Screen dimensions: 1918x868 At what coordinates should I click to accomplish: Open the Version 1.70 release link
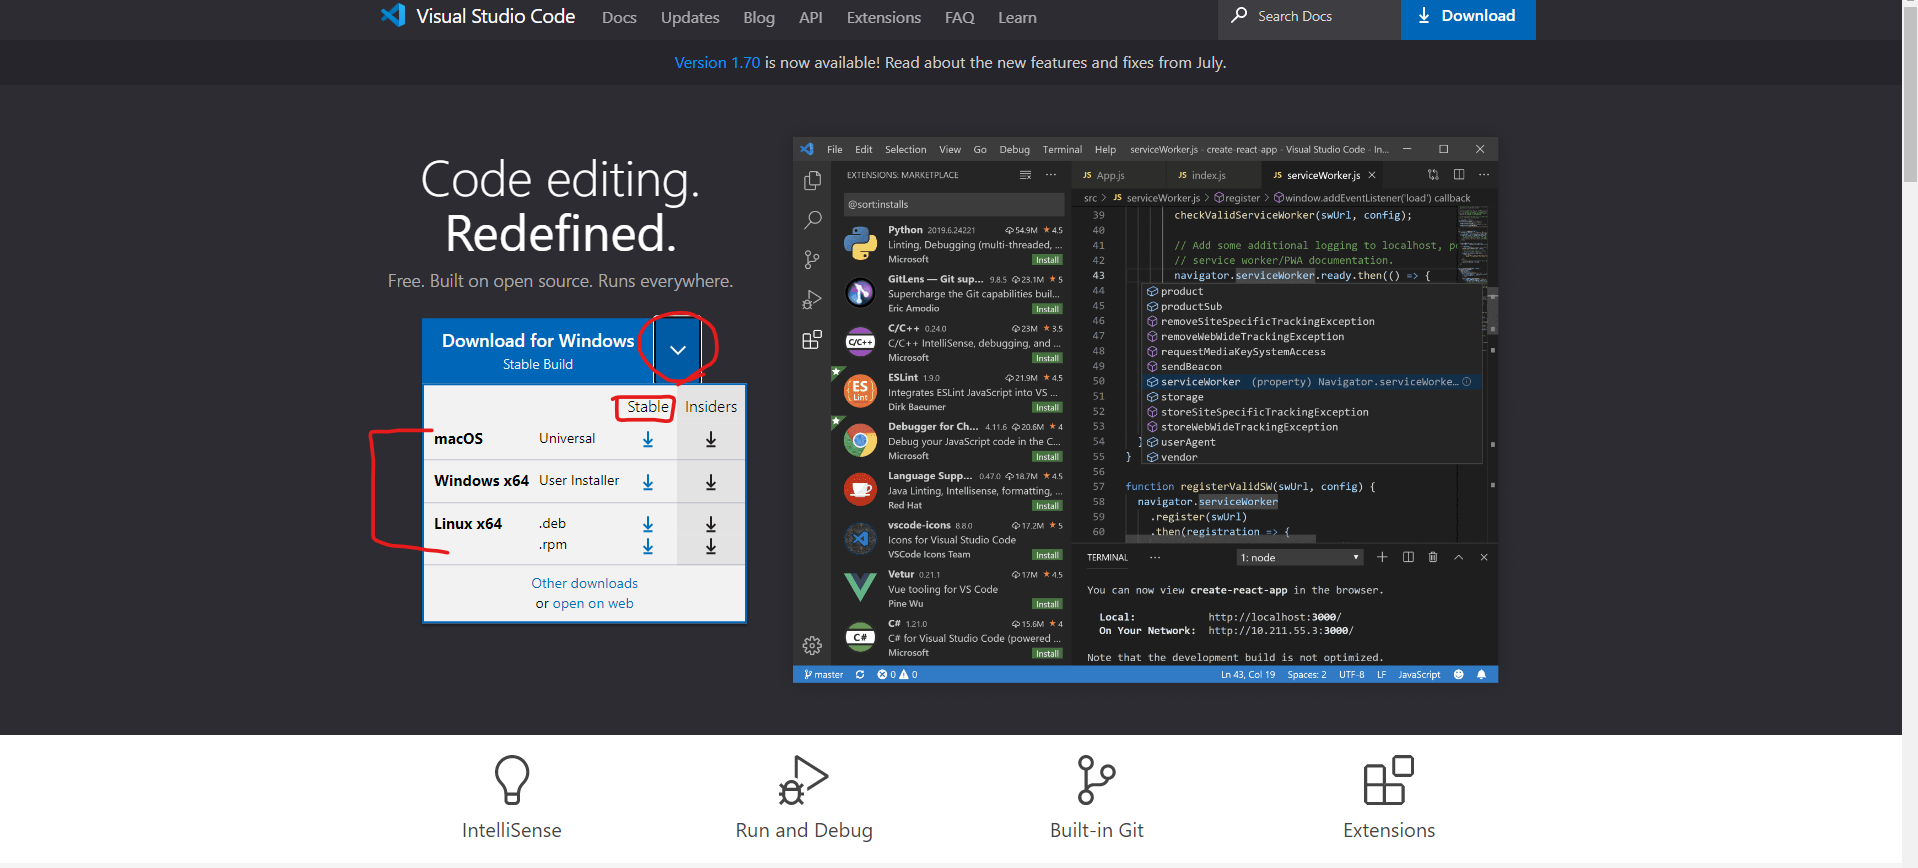[x=717, y=62]
